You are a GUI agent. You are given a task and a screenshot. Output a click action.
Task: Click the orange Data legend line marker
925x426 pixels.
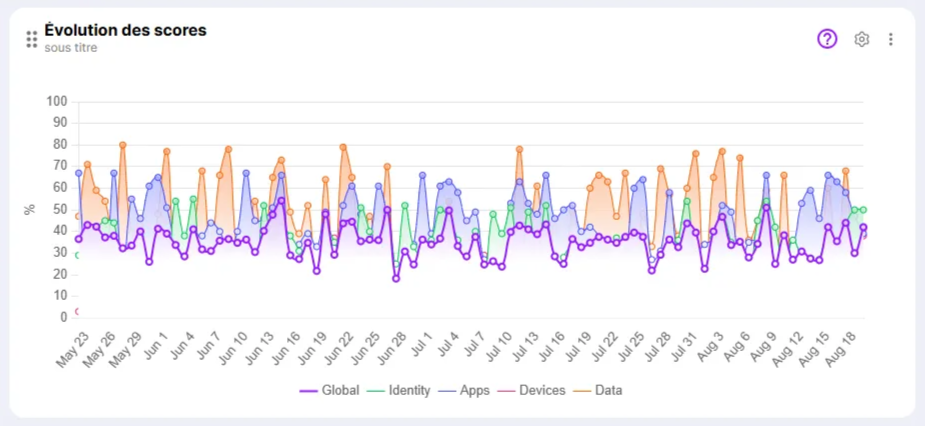coord(582,390)
